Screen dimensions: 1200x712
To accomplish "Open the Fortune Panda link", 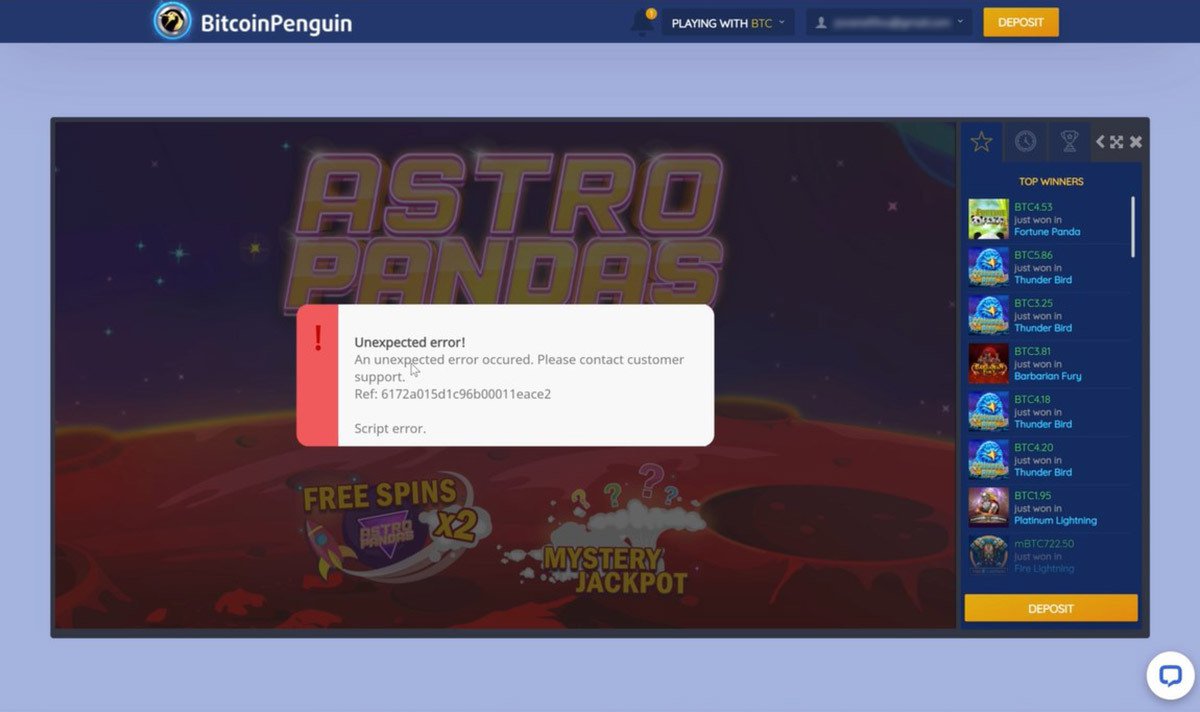I will 1047,232.
